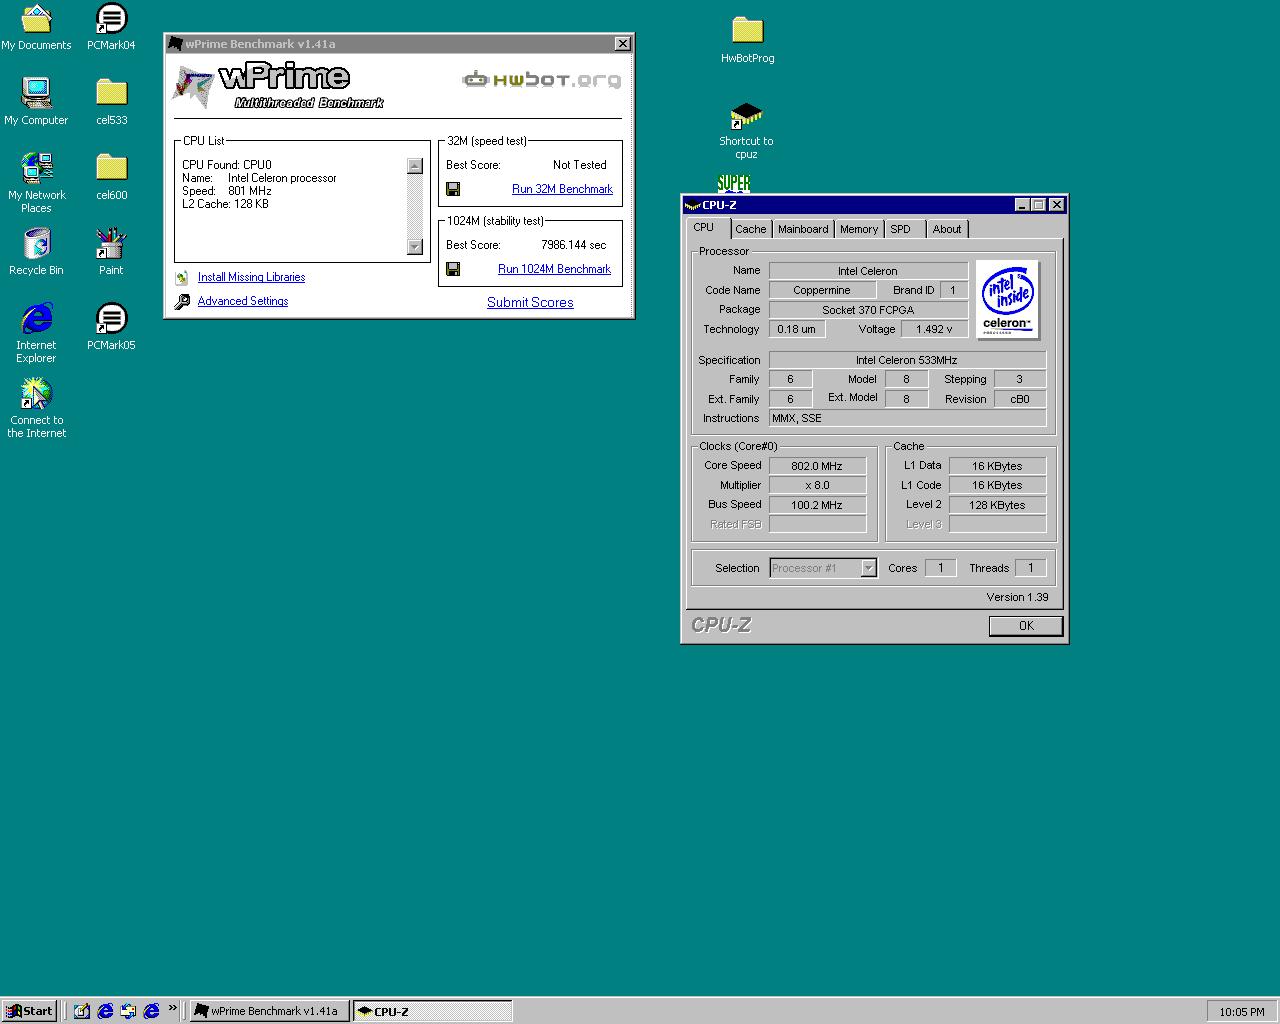Screen dimensions: 1280x1024
Task: Click Specification field Intel Celeron 533MHz
Action: 907,360
